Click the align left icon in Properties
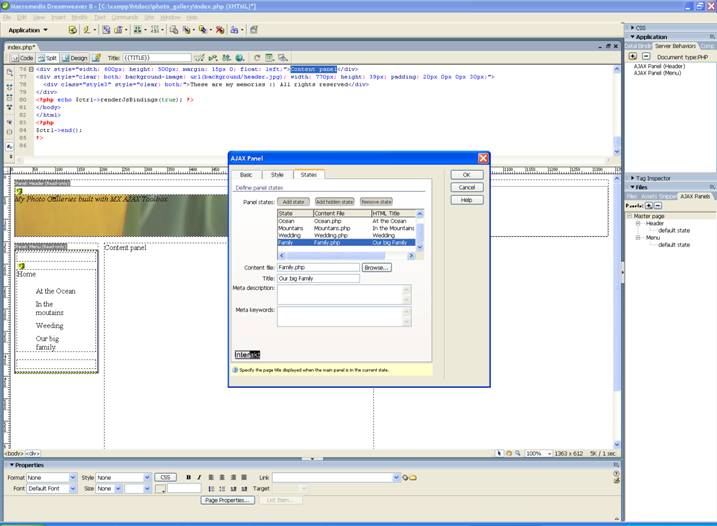The image size is (717, 526). click(x=211, y=477)
